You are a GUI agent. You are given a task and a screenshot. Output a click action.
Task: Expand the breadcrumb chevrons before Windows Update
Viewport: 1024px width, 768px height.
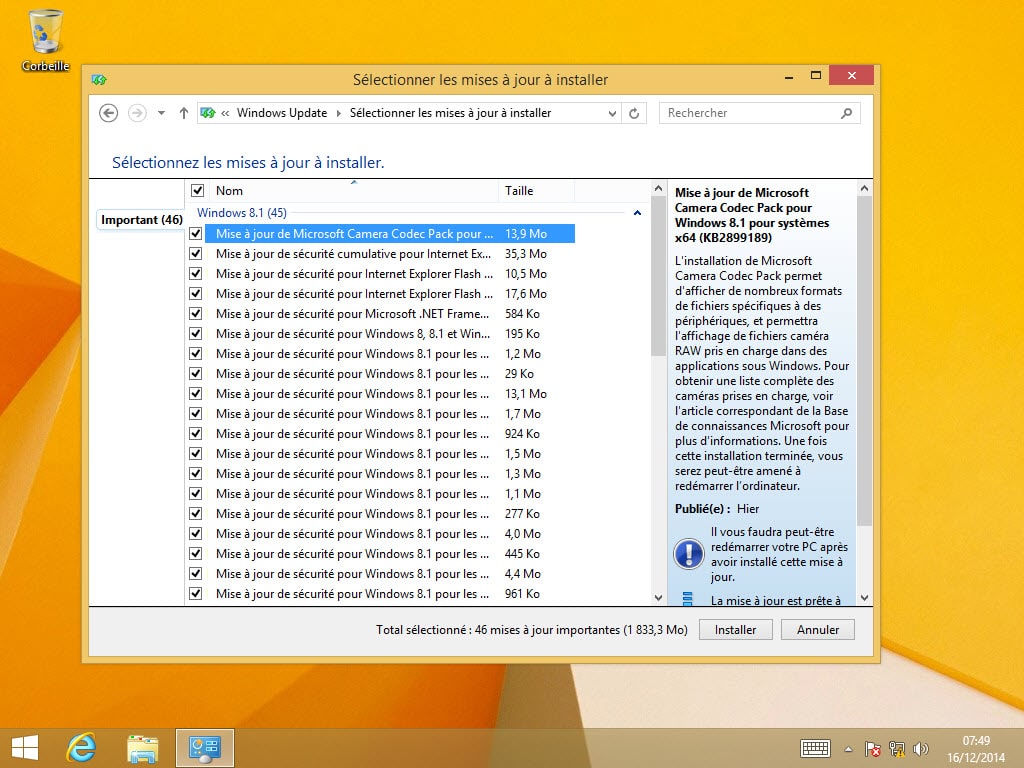(225, 113)
